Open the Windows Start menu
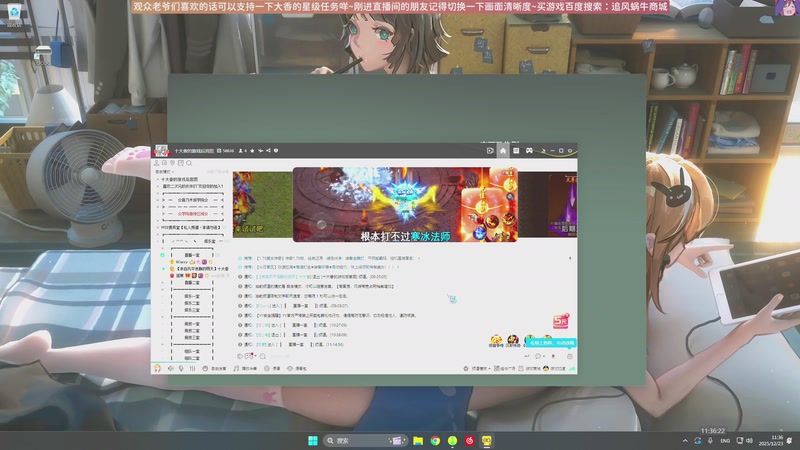 [313, 440]
